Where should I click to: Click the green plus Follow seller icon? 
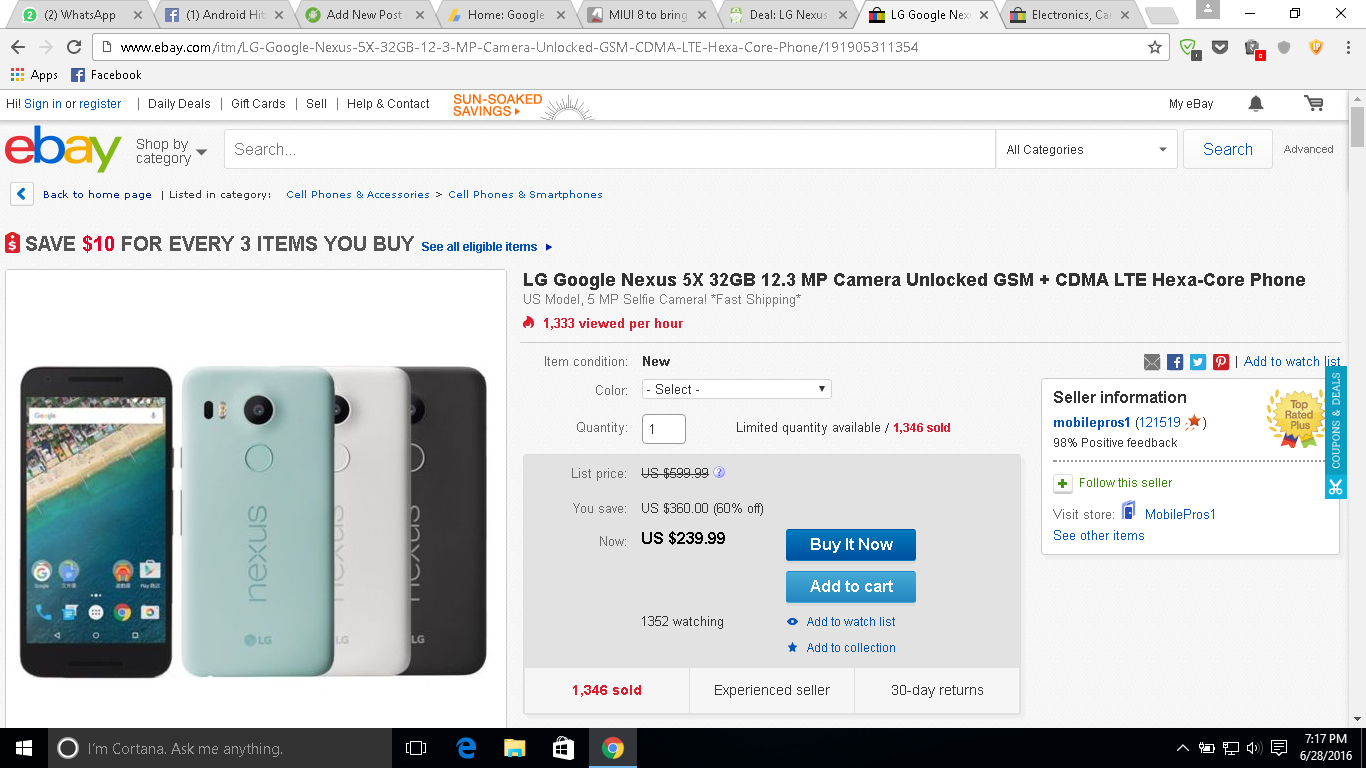(x=1063, y=483)
